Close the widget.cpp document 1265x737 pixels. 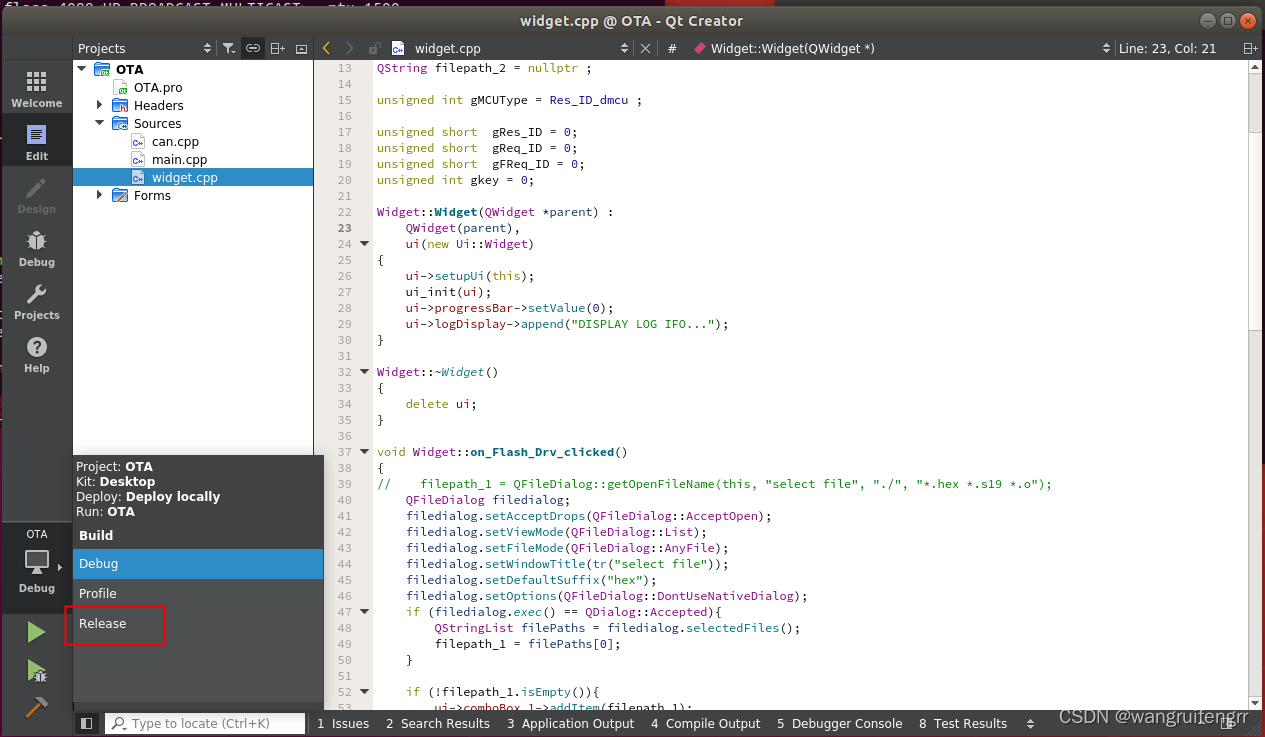tap(645, 48)
